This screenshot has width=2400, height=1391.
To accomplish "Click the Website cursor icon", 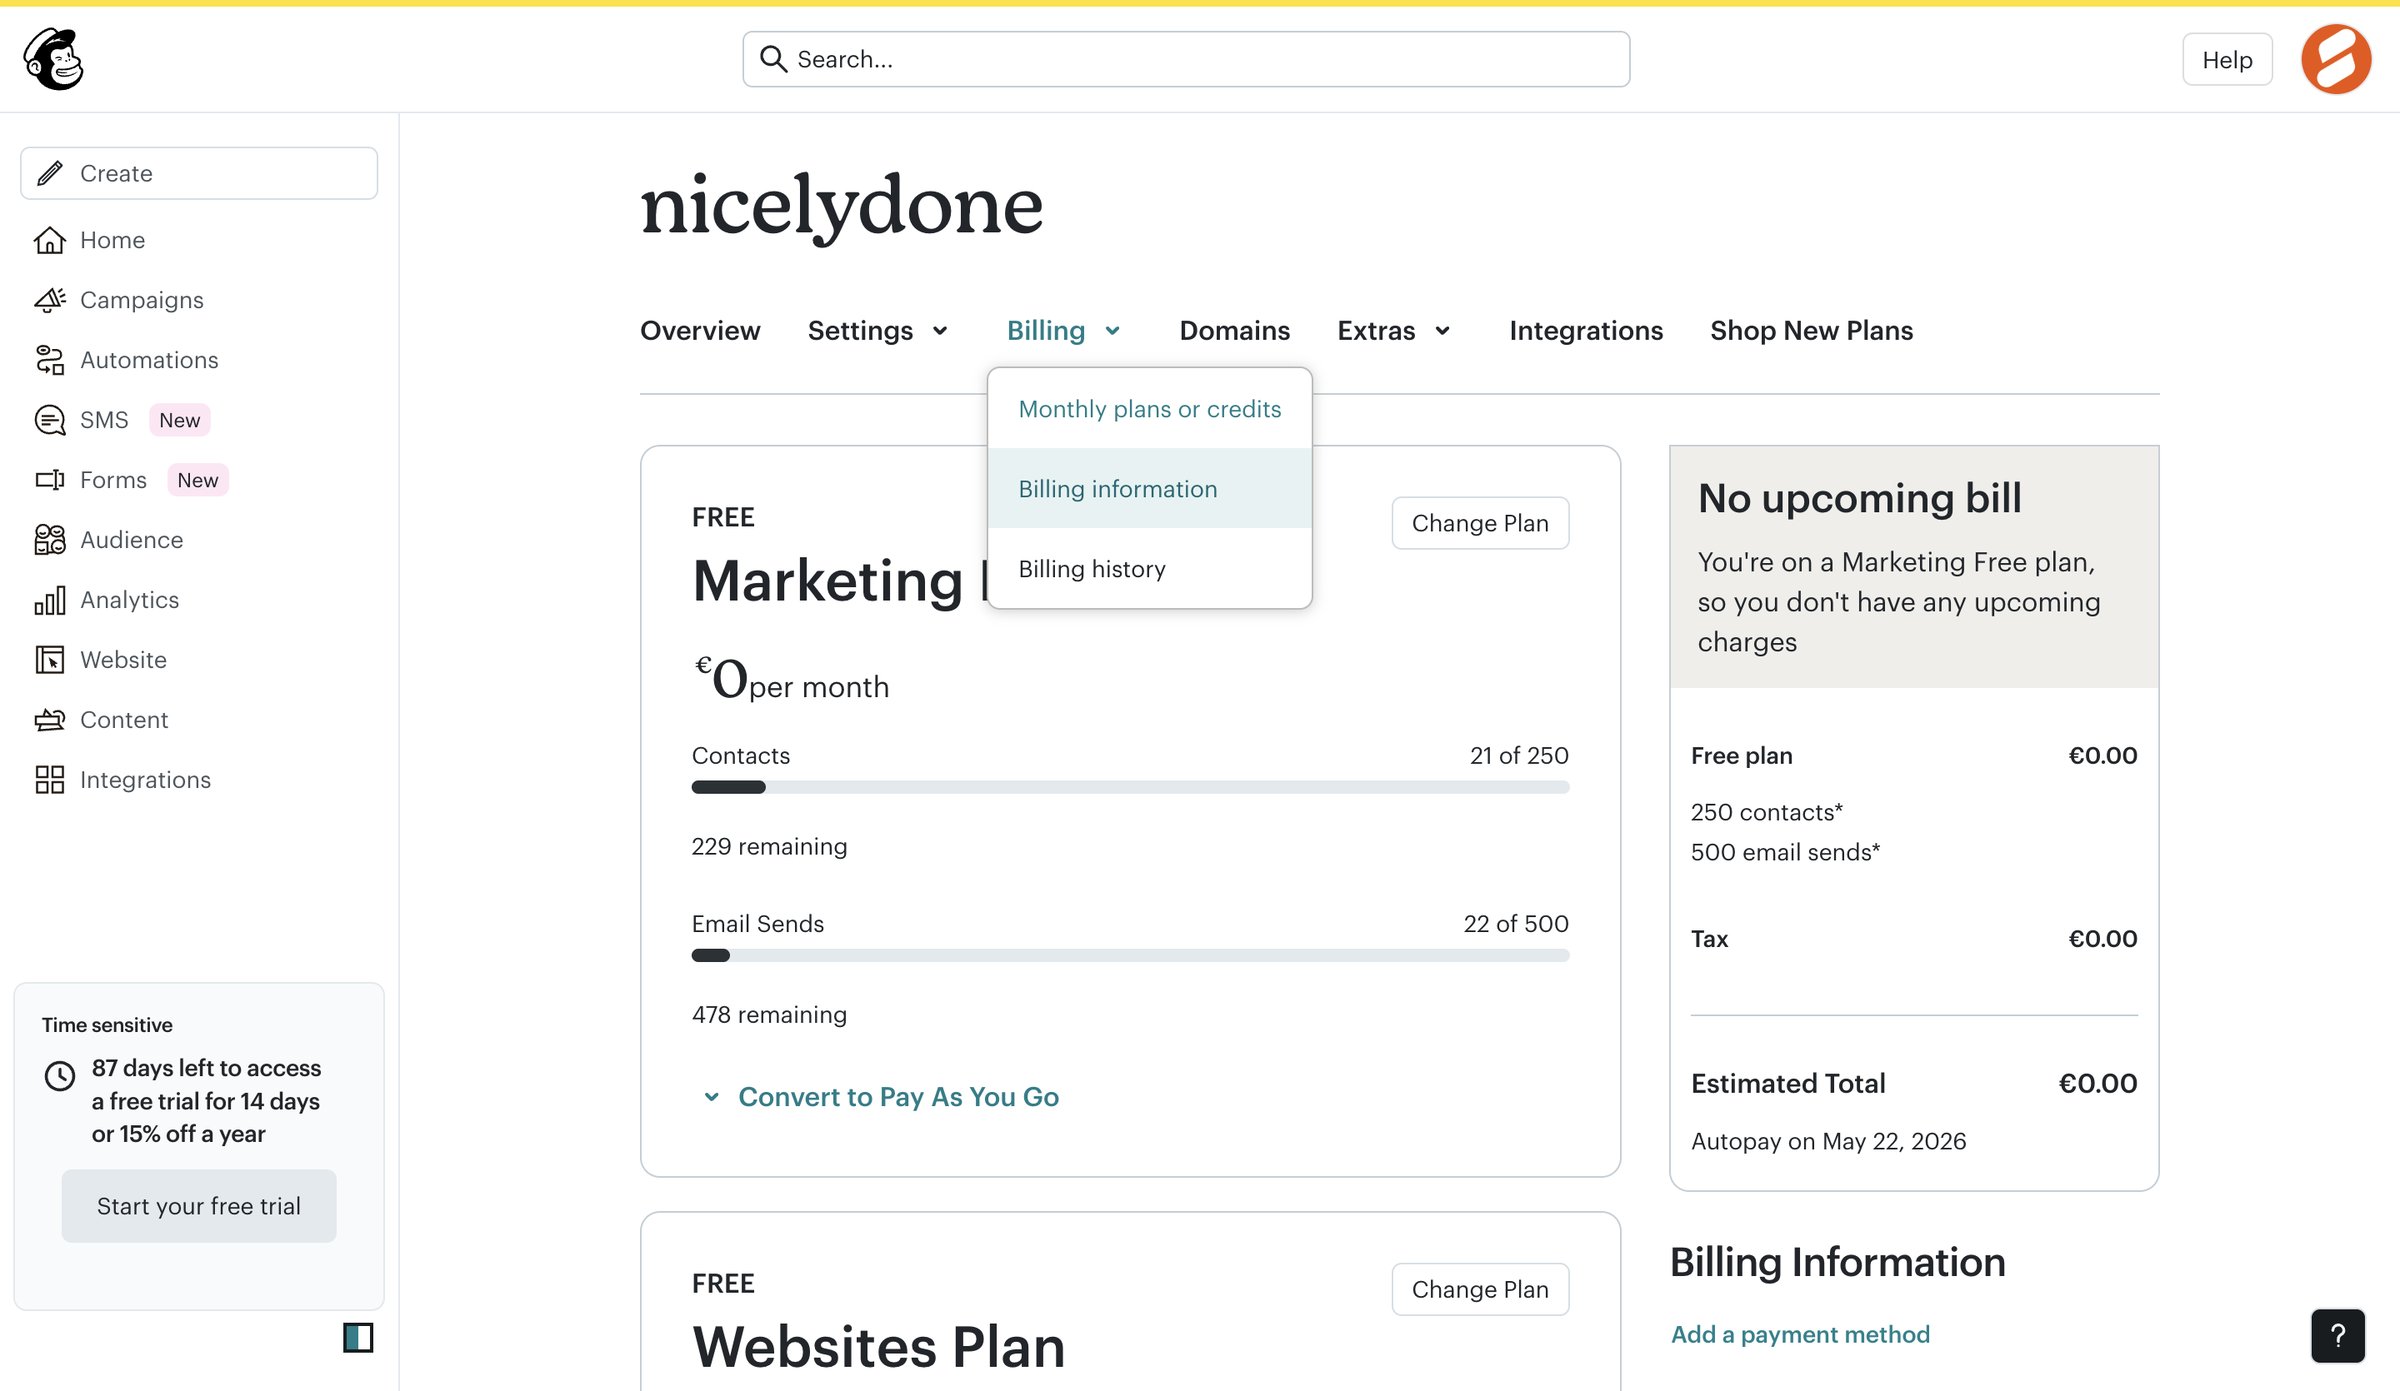I will click(50, 660).
